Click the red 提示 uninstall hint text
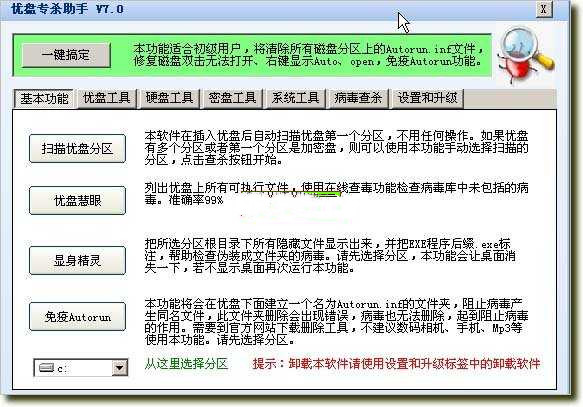Image resolution: width=583 pixels, height=407 pixels. point(396,364)
